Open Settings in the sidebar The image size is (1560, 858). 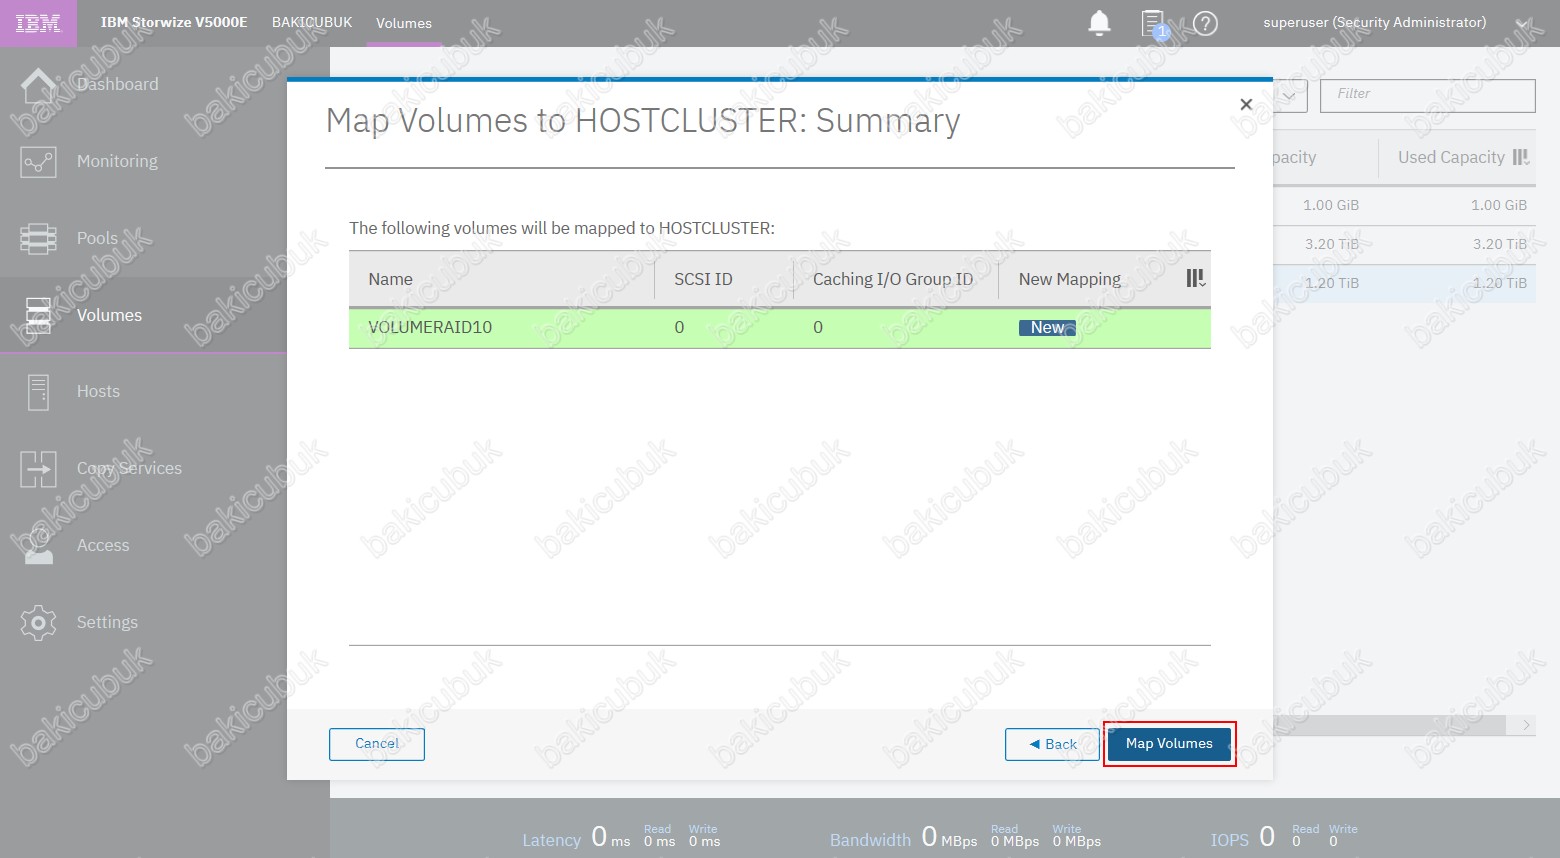coord(107,622)
